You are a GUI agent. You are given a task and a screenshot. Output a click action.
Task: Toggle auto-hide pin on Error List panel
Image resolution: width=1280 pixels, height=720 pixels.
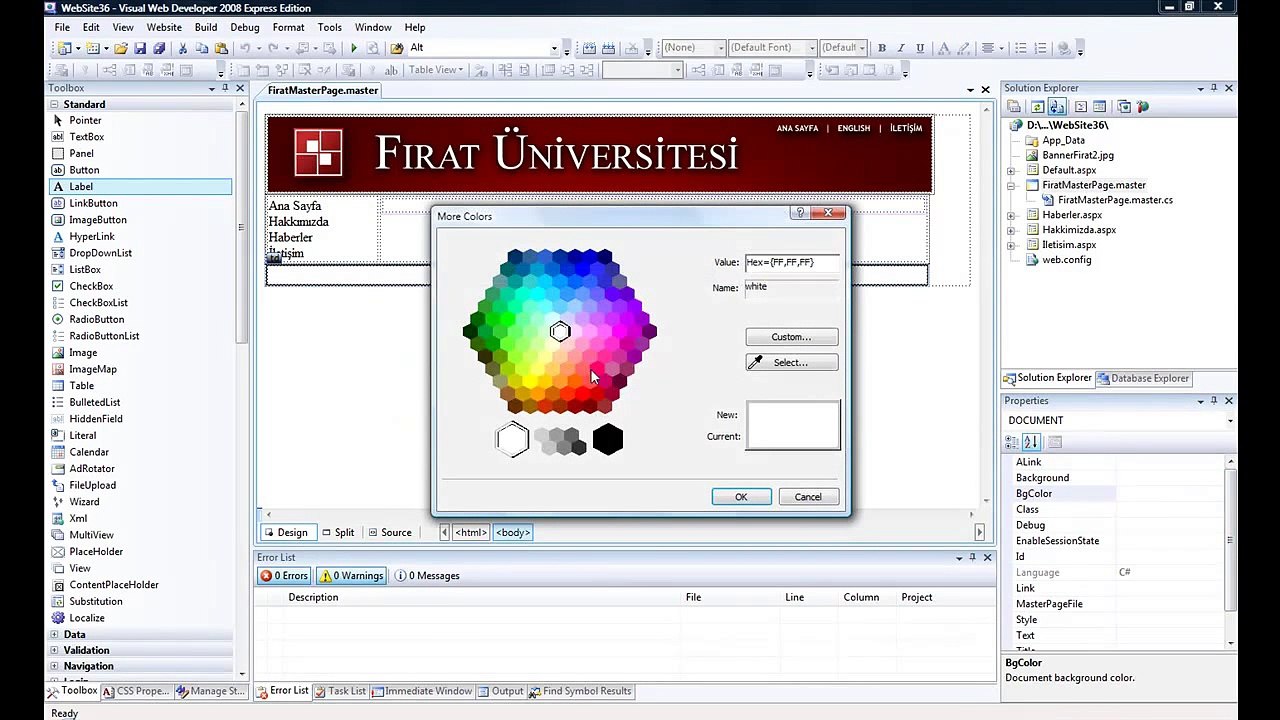973,557
